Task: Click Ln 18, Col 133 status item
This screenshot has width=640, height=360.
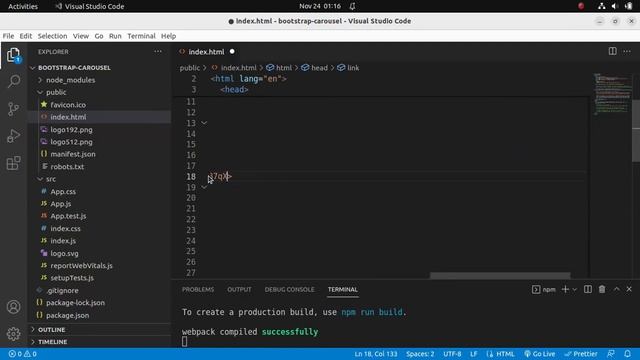Action: [x=376, y=354]
